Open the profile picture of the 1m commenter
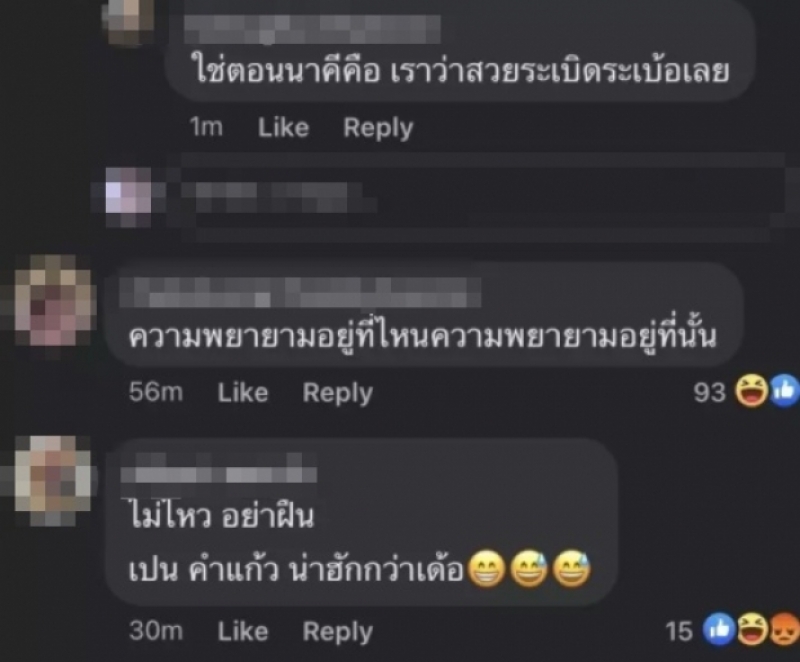Viewport: 800px width, 662px height. pyautogui.click(x=129, y=19)
